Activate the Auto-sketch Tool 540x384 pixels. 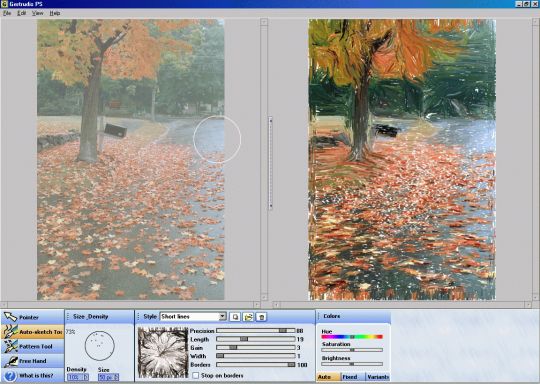pyautogui.click(x=32, y=332)
